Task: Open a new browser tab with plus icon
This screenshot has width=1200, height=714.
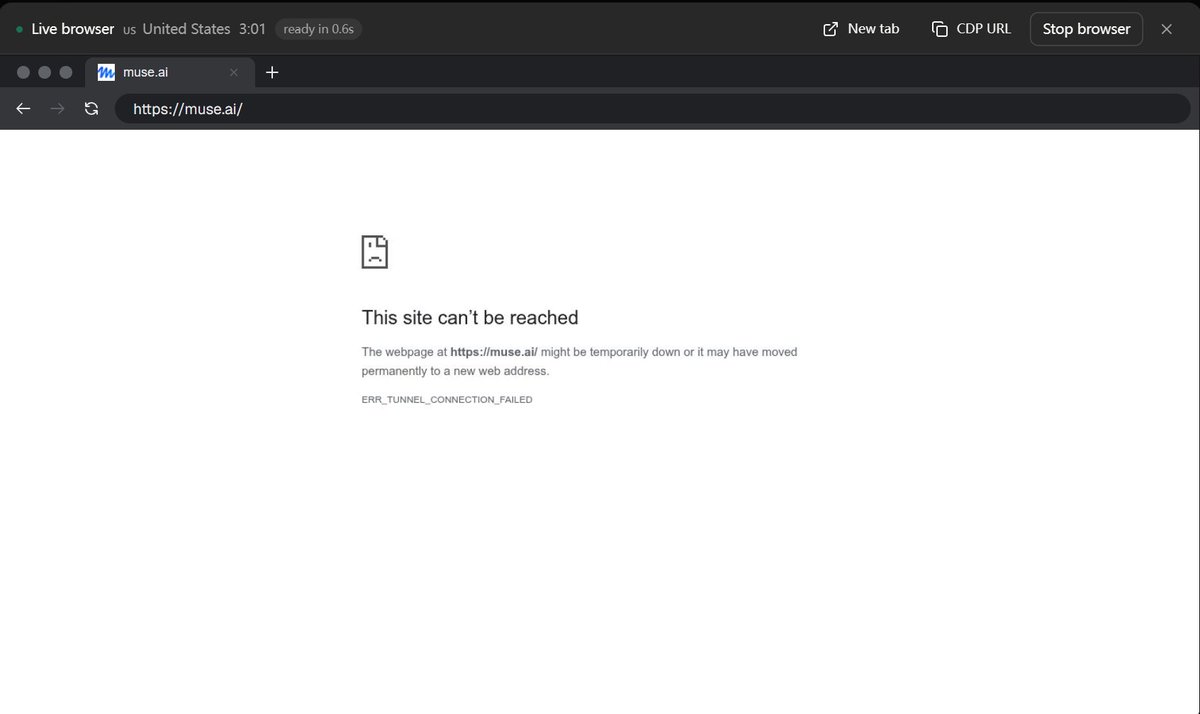Action: click(x=272, y=72)
